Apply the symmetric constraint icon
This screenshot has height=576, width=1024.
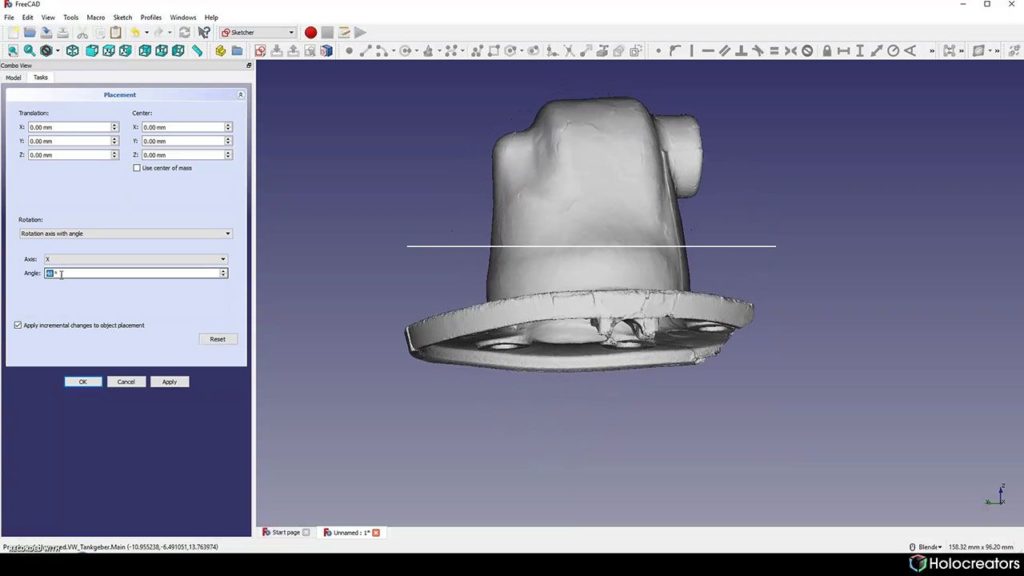click(x=790, y=51)
